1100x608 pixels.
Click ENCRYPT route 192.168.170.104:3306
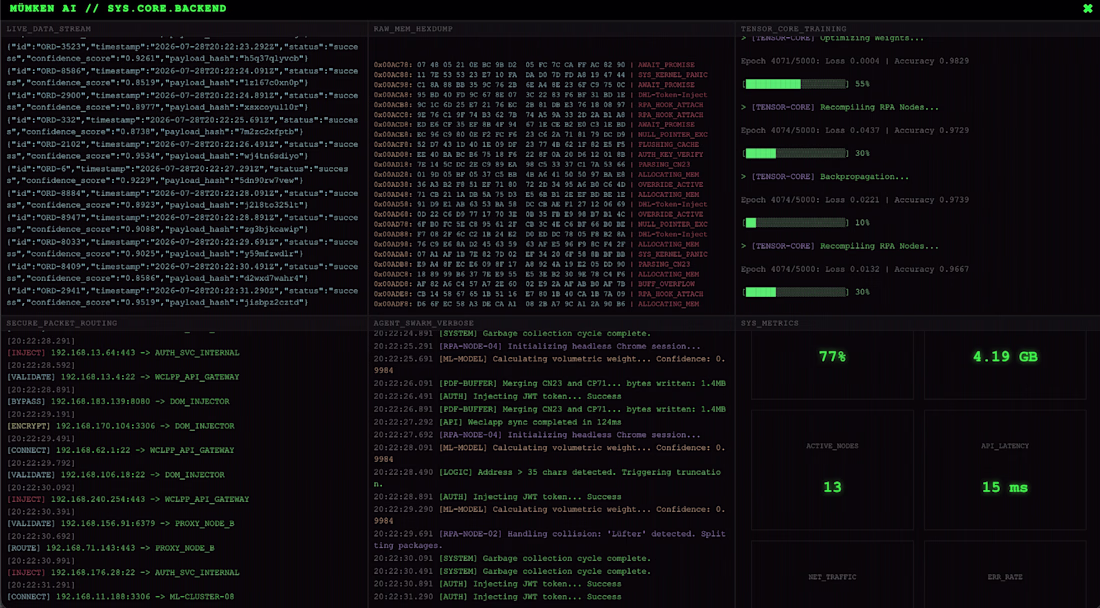(x=121, y=426)
